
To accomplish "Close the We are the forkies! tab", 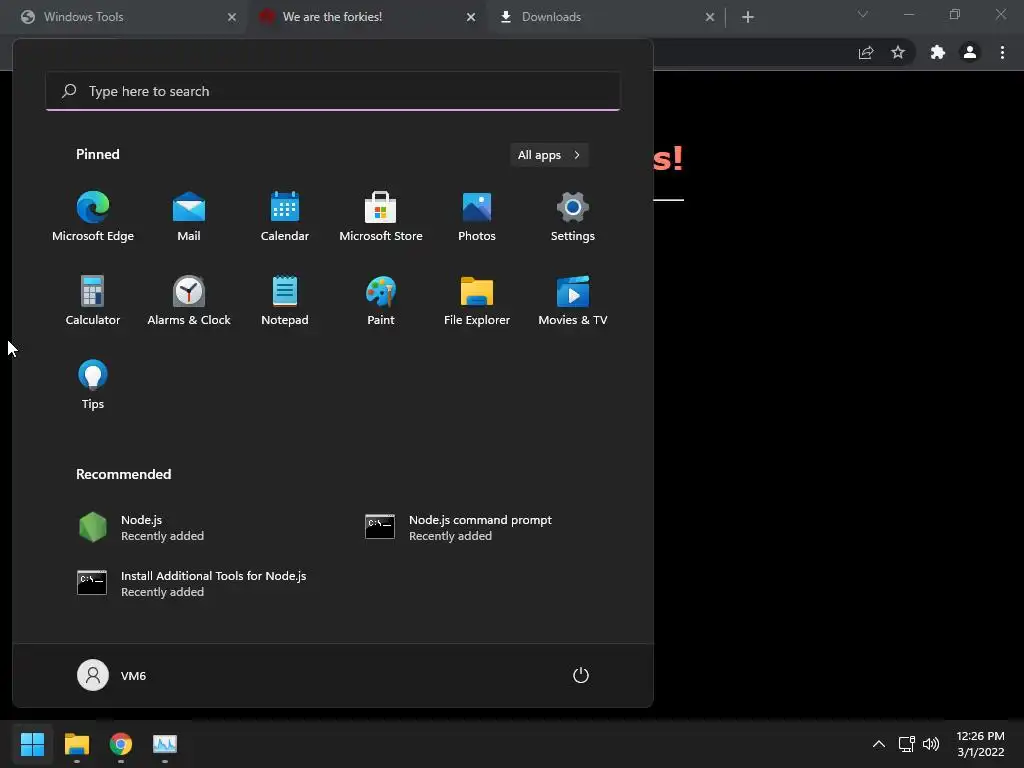I will tap(471, 17).
